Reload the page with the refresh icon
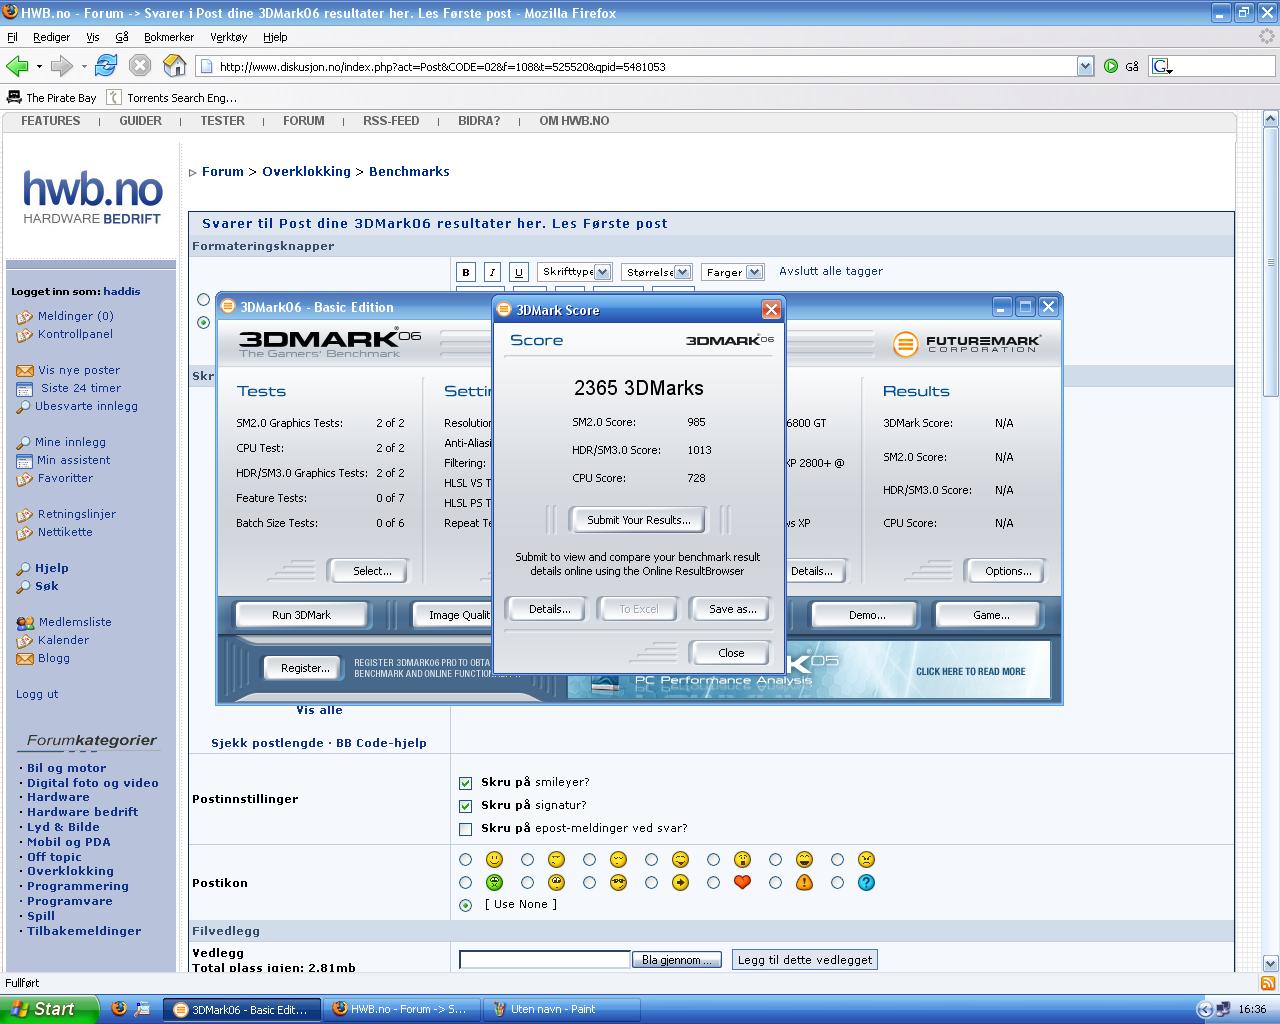Image resolution: width=1280 pixels, height=1024 pixels. point(106,66)
